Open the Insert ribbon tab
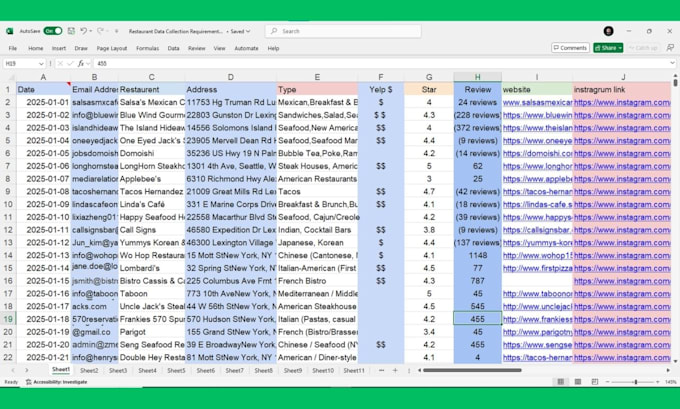This screenshot has width=680, height=409. 59,48
